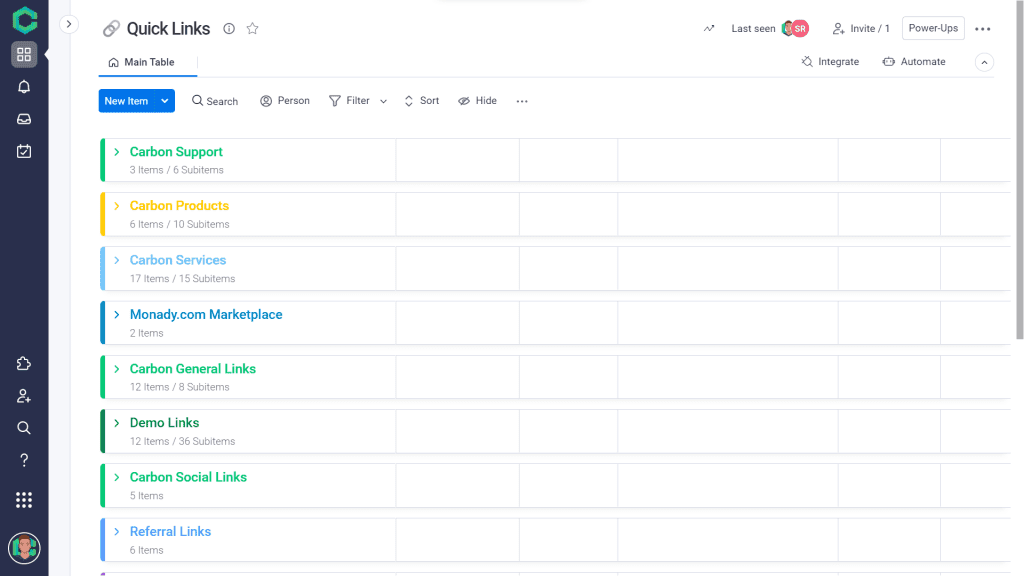Expand the Carbon General Links group
This screenshot has height=576, width=1024.
point(117,369)
